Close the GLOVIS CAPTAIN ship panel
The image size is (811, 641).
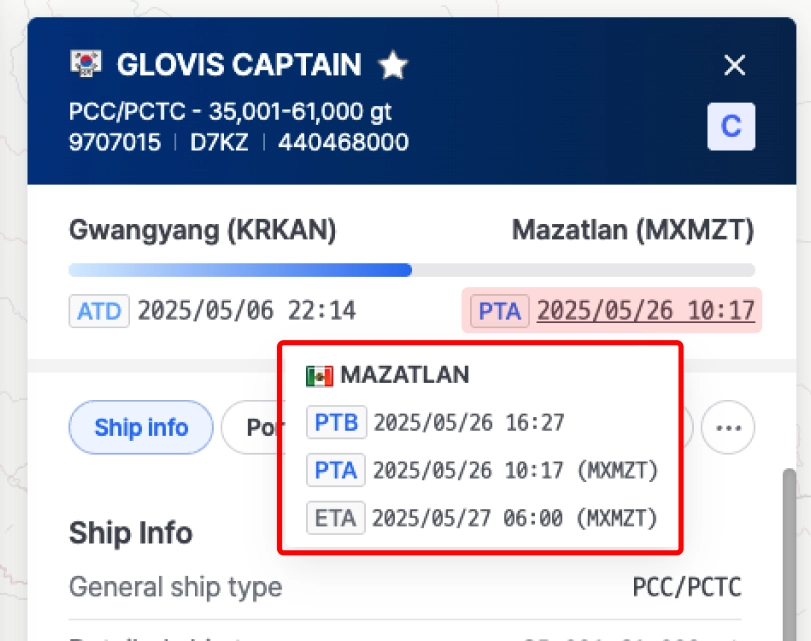click(x=735, y=66)
